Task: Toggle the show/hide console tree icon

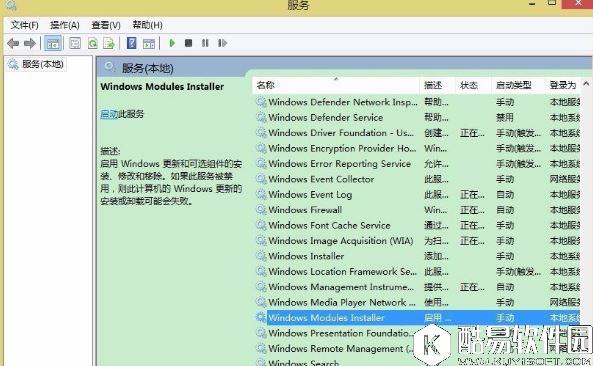Action: click(x=53, y=43)
